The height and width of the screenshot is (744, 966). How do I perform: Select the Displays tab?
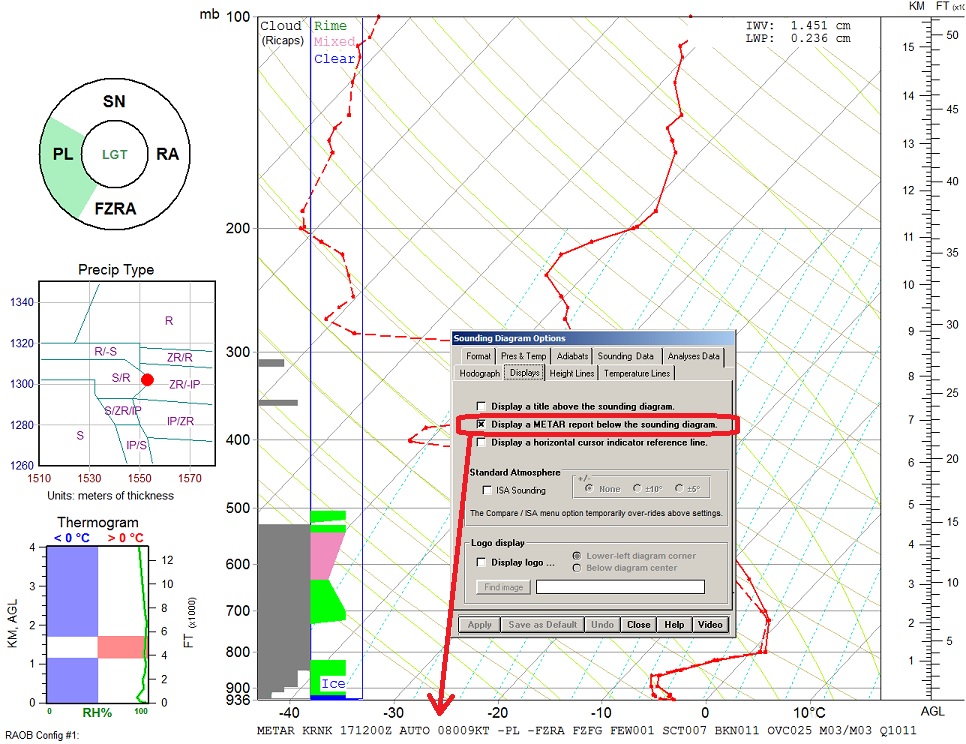[x=524, y=373]
